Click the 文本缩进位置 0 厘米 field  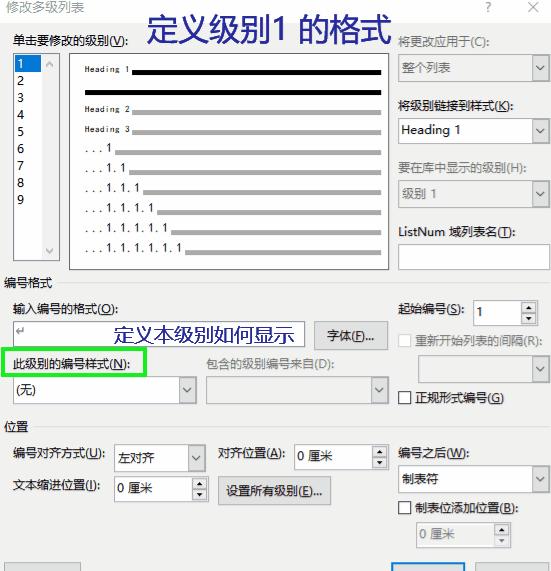pos(153,489)
